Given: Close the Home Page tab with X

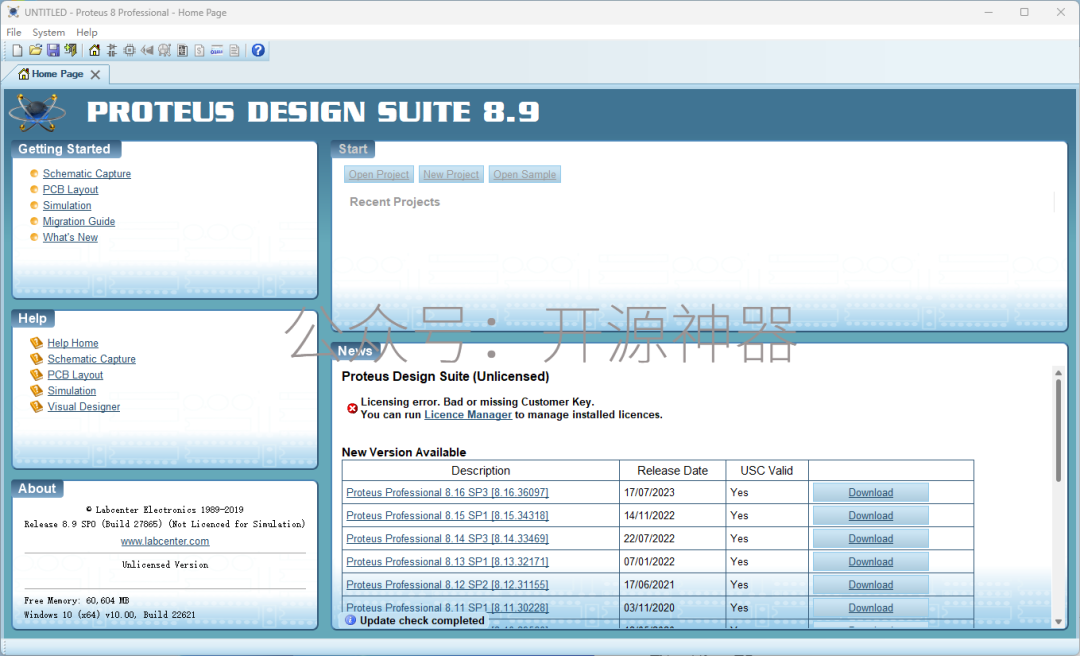Looking at the screenshot, I should coord(96,74).
